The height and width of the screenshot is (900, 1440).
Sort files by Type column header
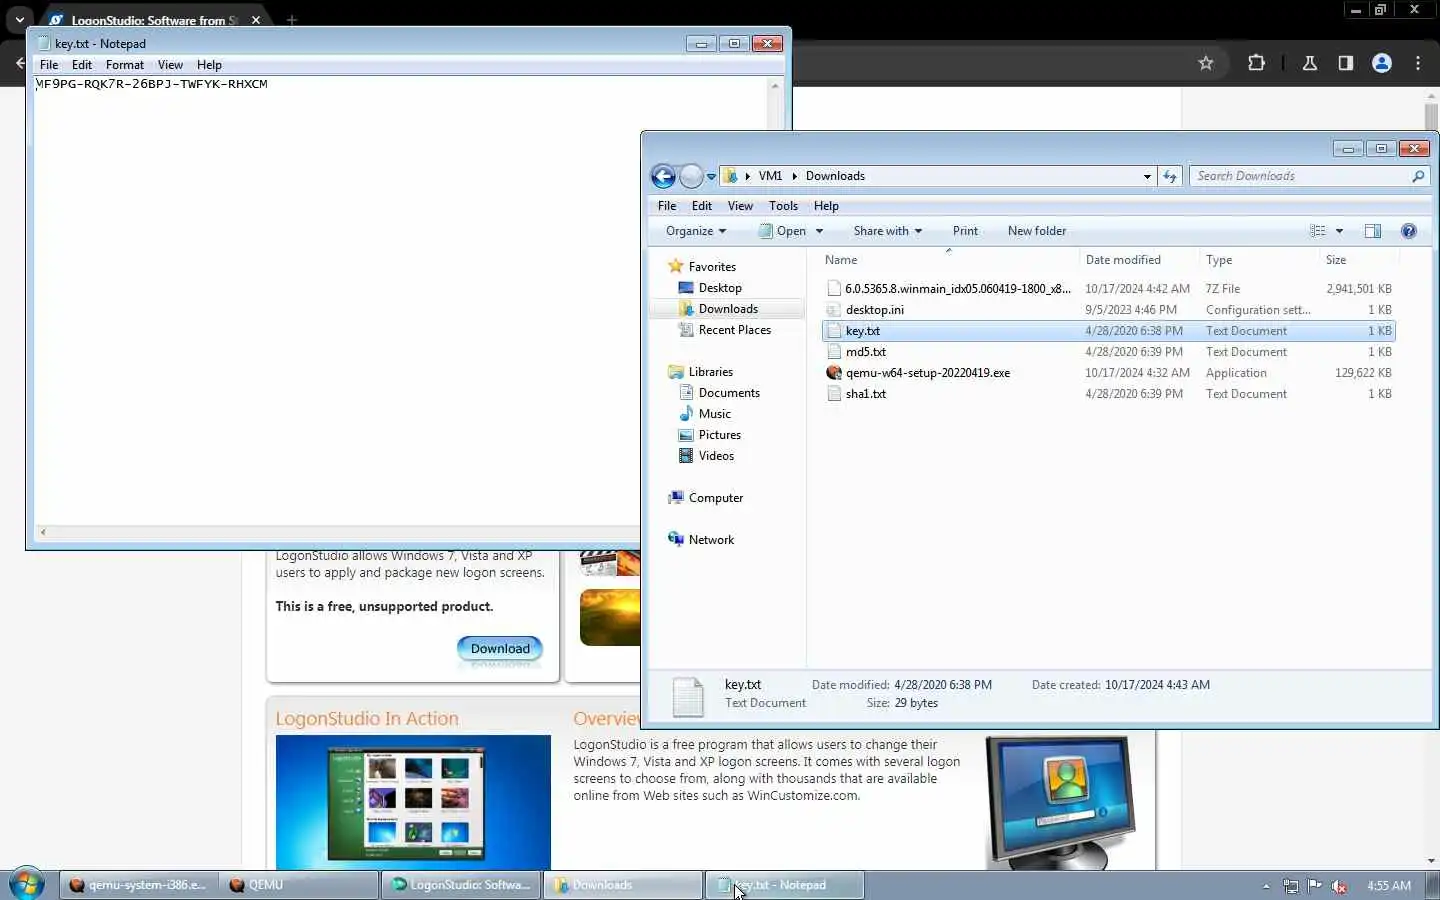[x=1258, y=260]
